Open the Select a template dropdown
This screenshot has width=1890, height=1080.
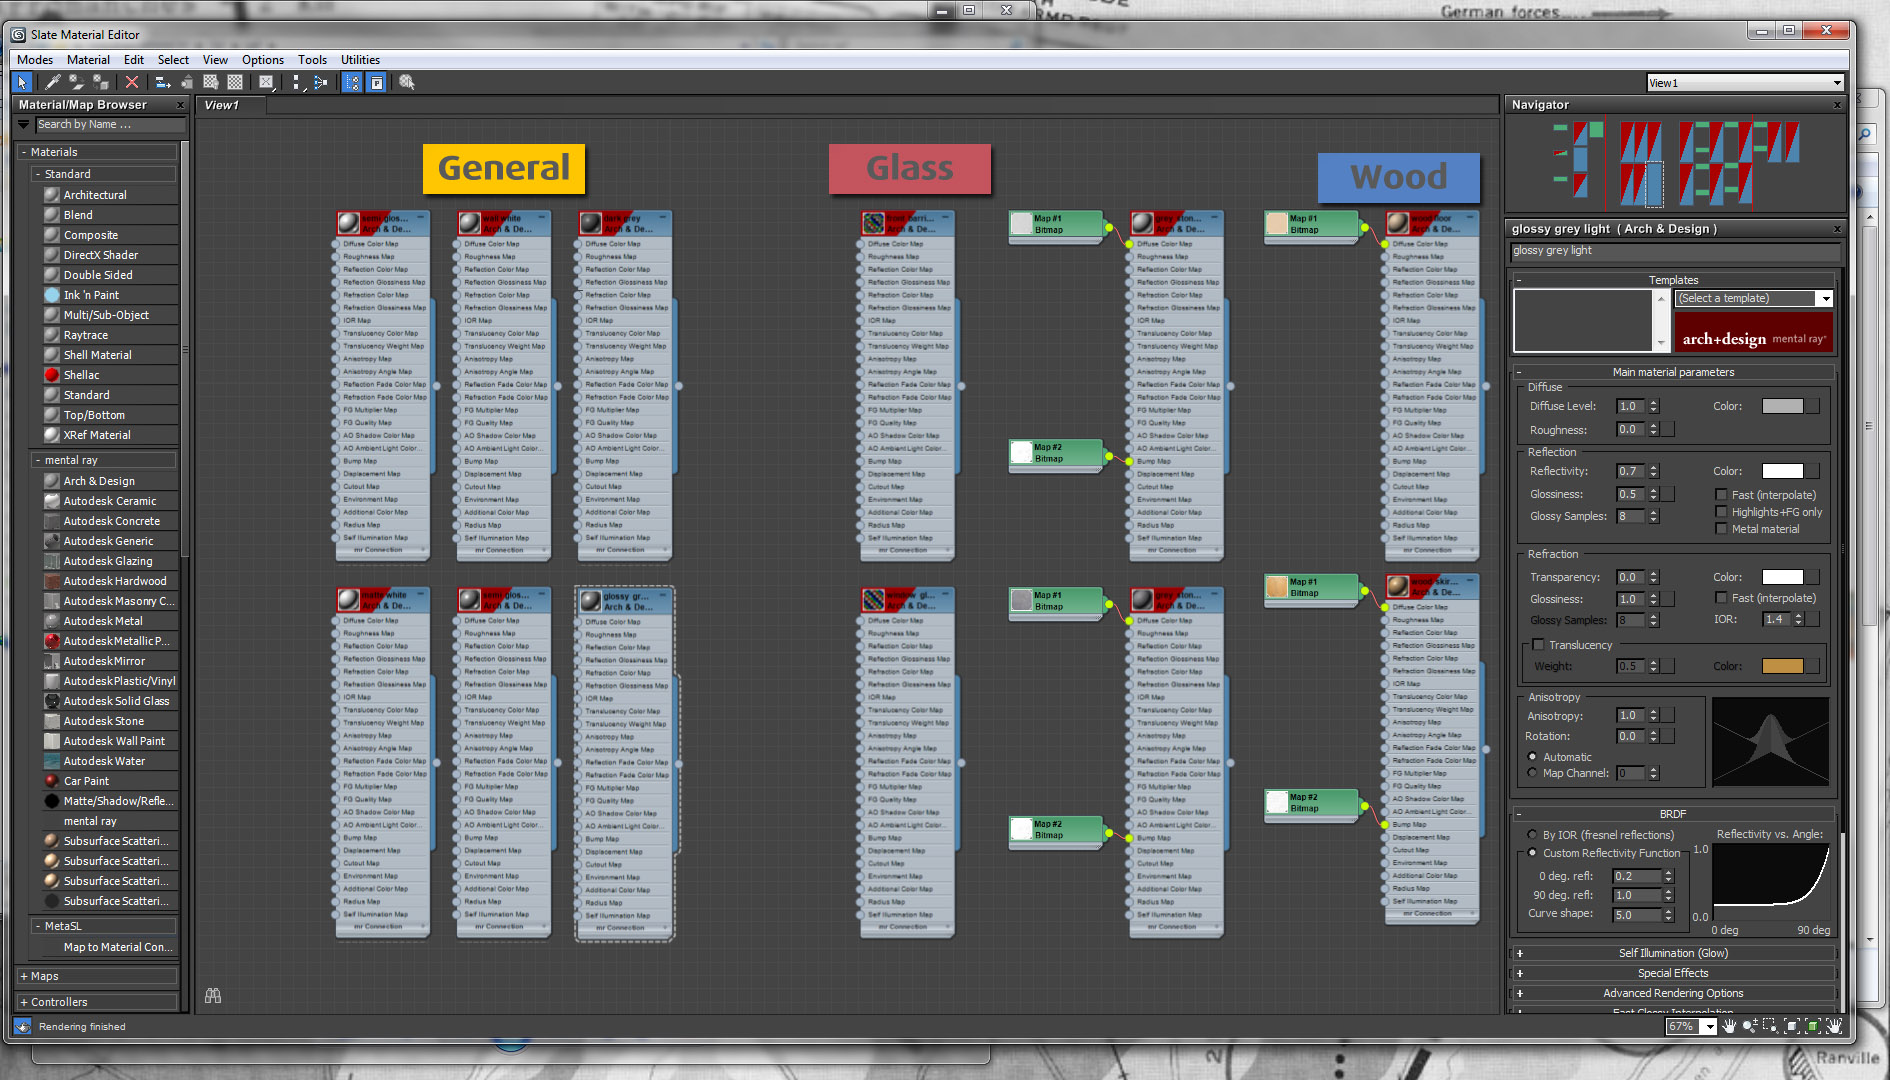click(1824, 298)
